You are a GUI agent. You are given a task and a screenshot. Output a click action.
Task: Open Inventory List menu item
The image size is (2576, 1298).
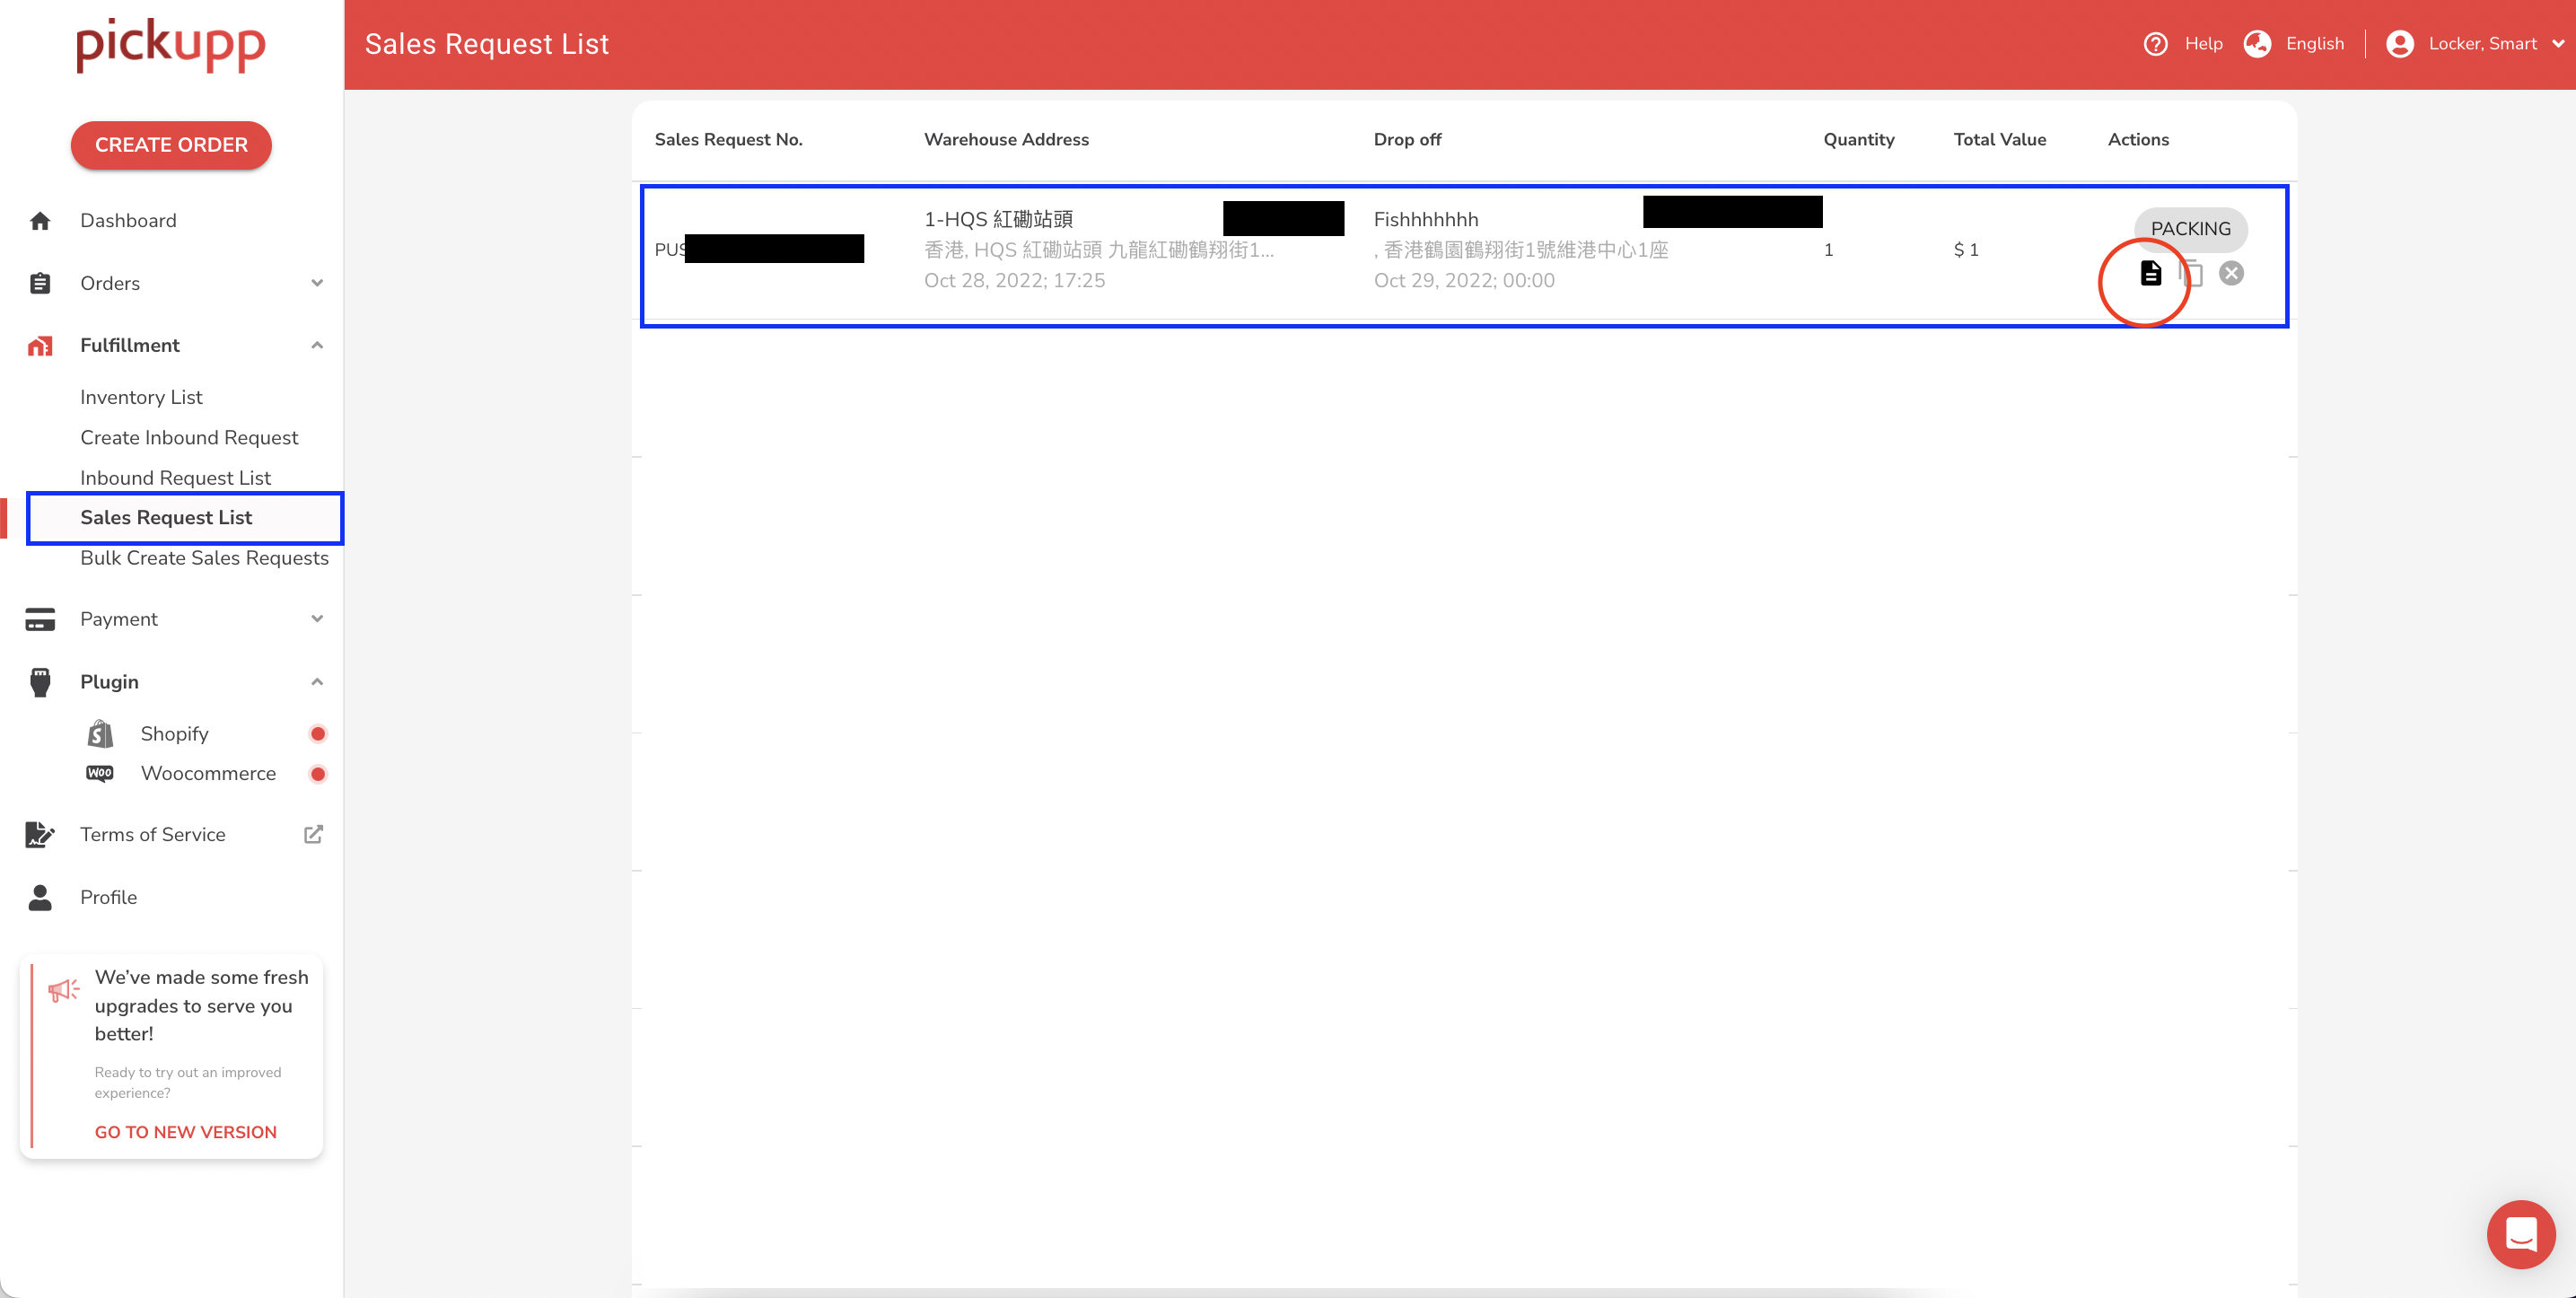[141, 397]
